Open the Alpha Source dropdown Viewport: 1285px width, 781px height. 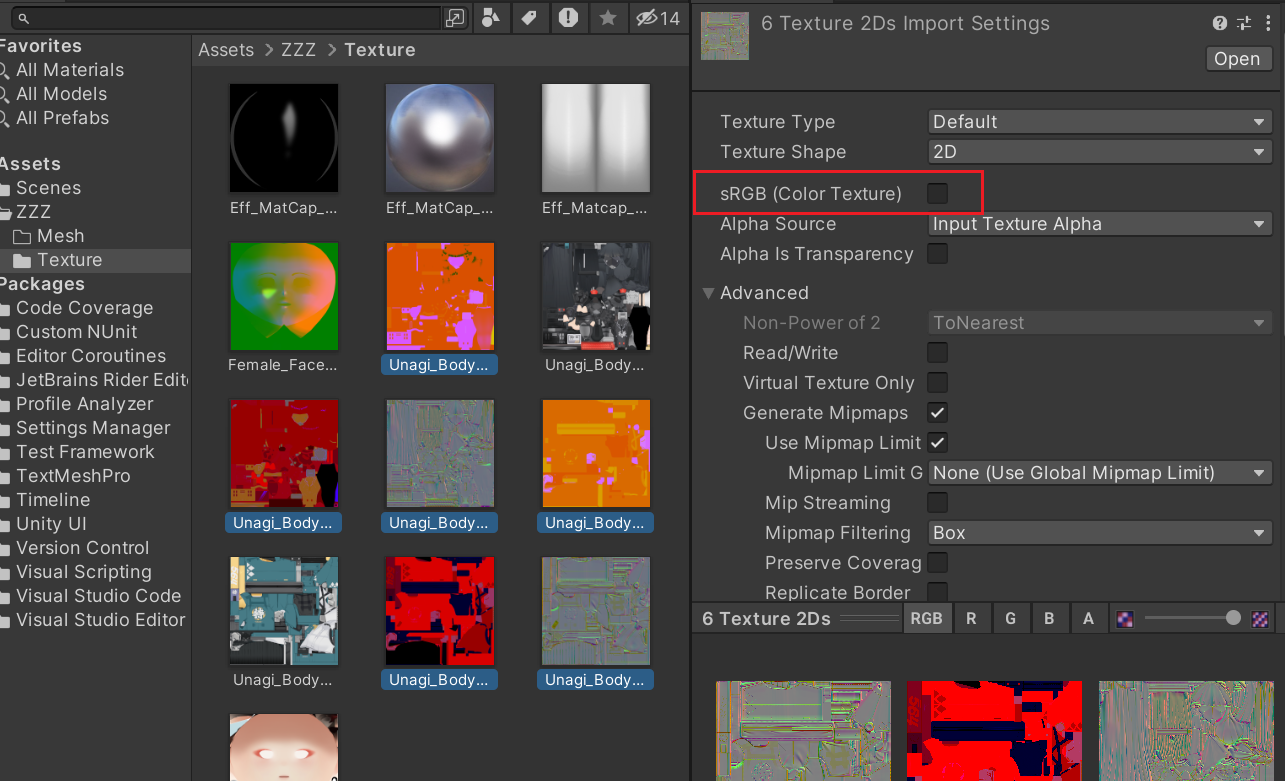[1099, 224]
